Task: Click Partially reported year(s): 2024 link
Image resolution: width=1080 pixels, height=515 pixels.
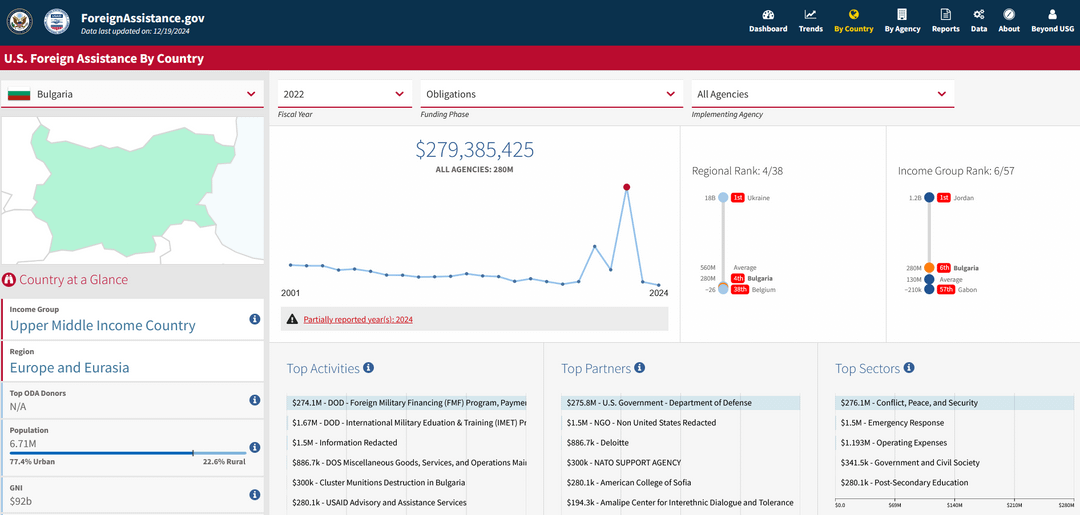Action: (x=358, y=319)
